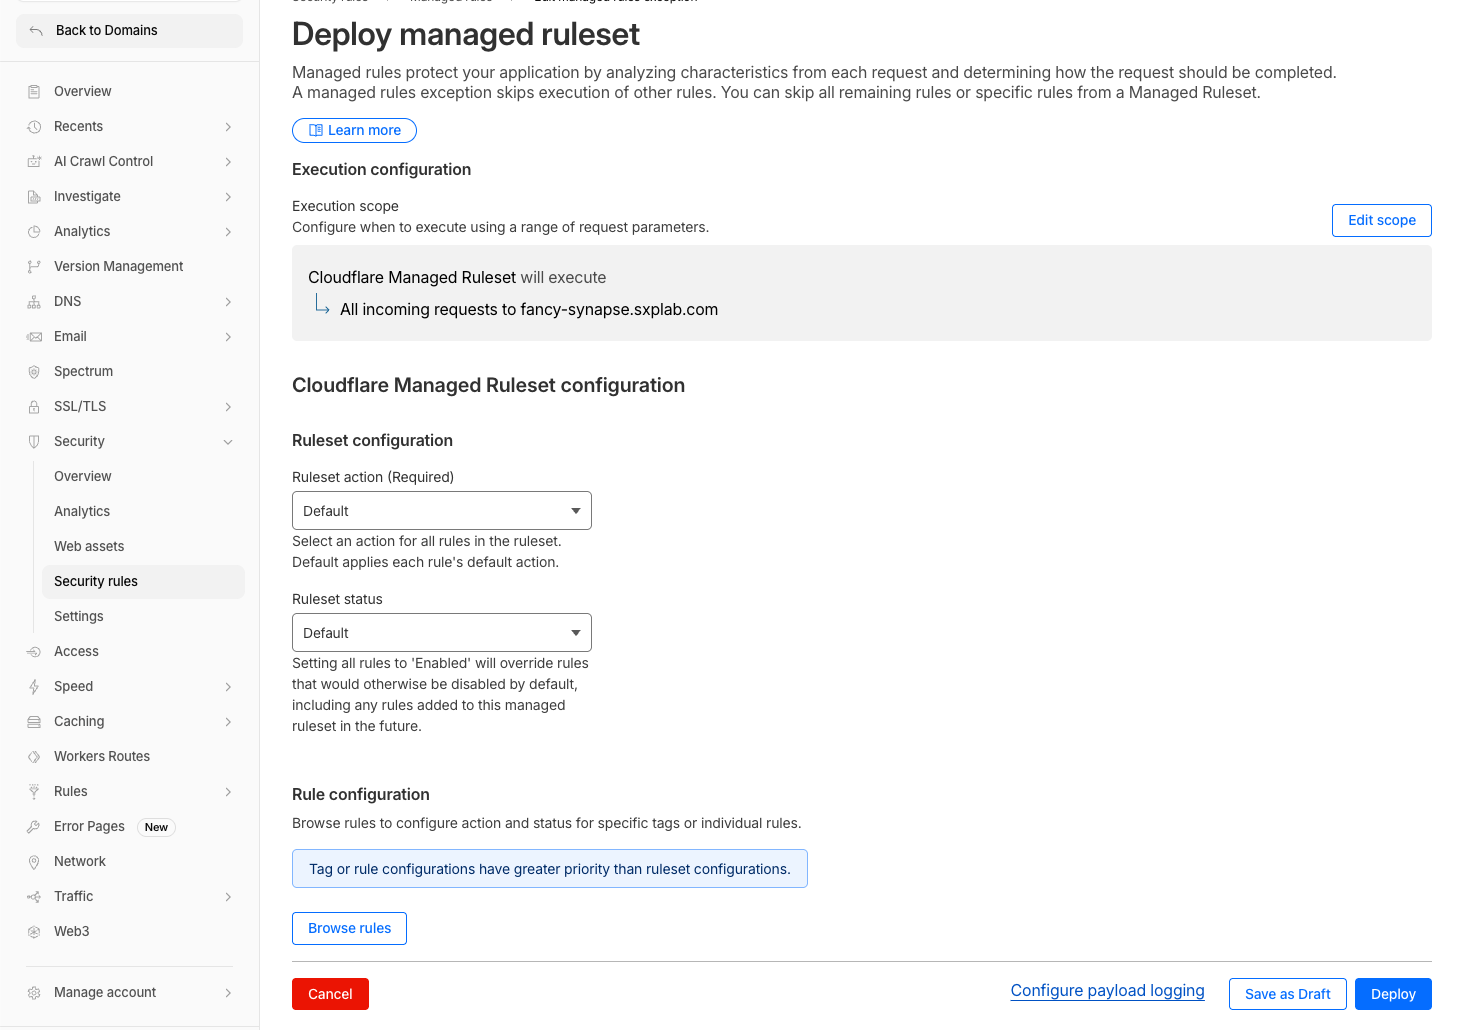Click Workers Routes label in sidebar
Image resolution: width=1461 pixels, height=1030 pixels.
click(x=102, y=756)
